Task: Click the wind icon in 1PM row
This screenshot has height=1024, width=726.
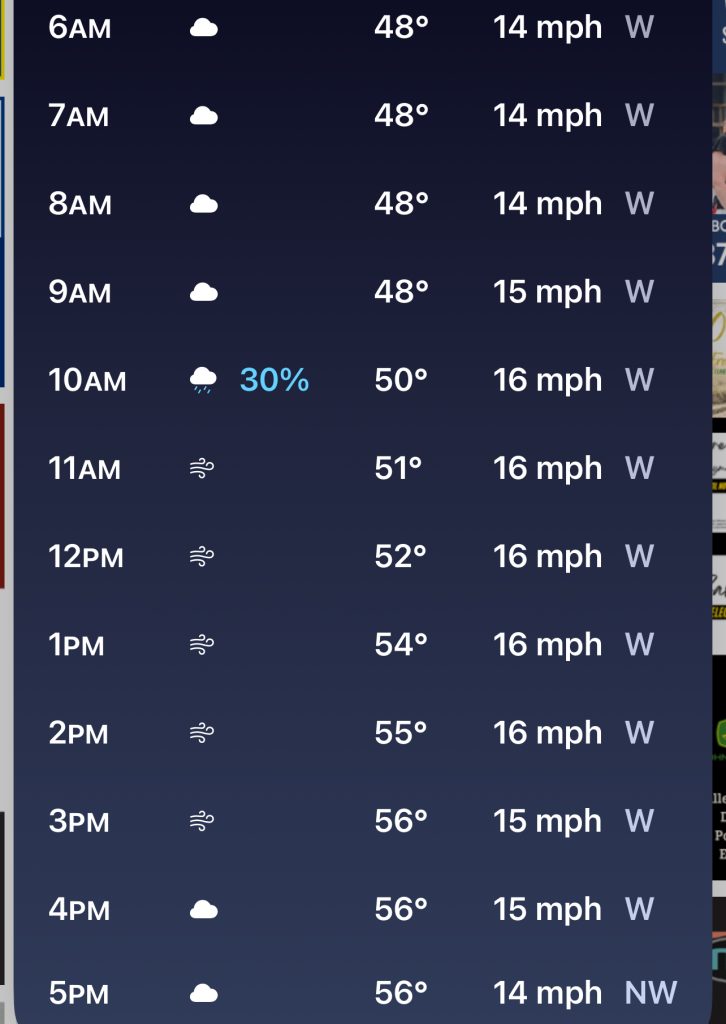Action: [x=203, y=645]
